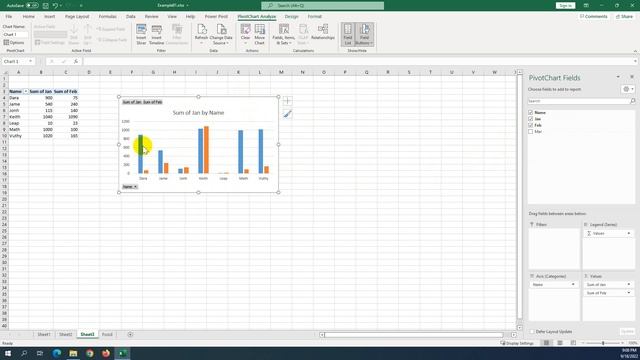The image size is (640, 360).
Task: Switch to the Insert tab
Action: tap(50, 16)
